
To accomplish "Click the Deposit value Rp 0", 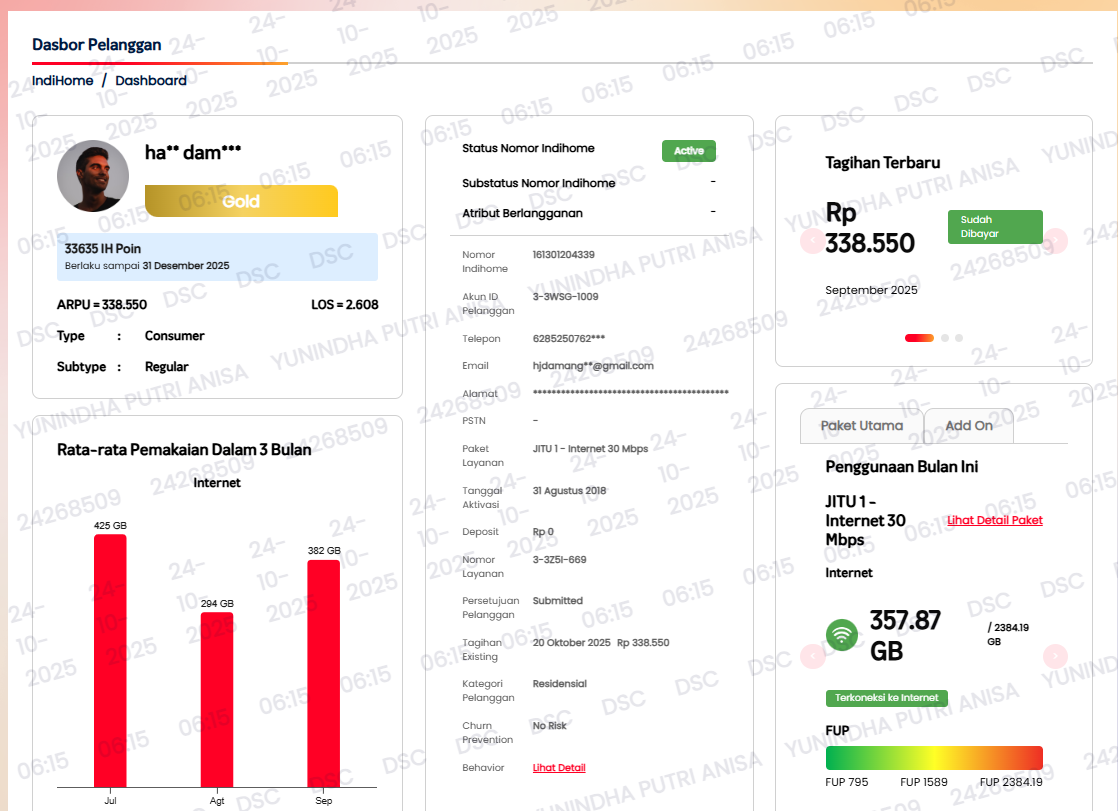I will coord(543,532).
